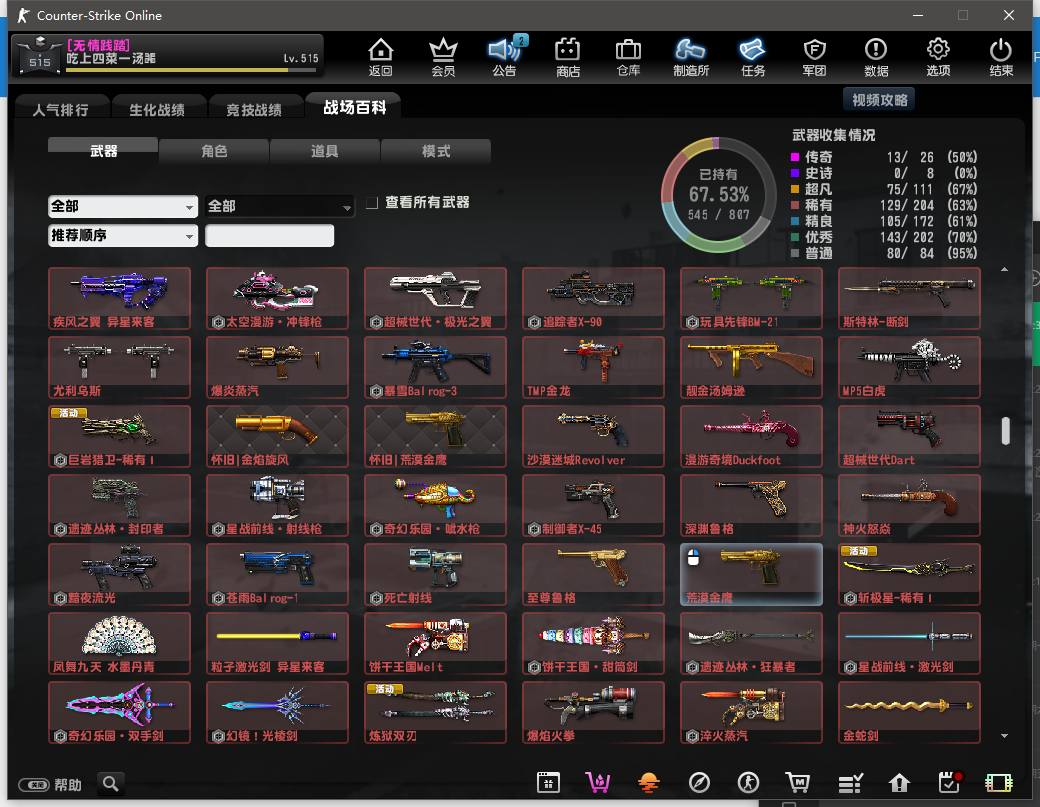The image size is (1040, 807).
Task: Open the 斩极星-稀有 event weapon card
Action: click(909, 574)
